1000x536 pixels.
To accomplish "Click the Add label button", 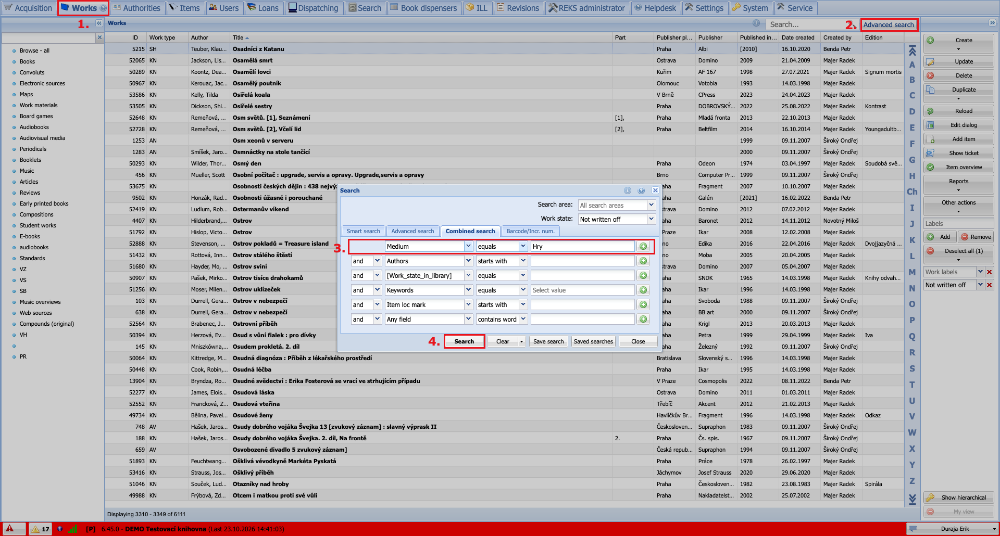I will coord(940,237).
